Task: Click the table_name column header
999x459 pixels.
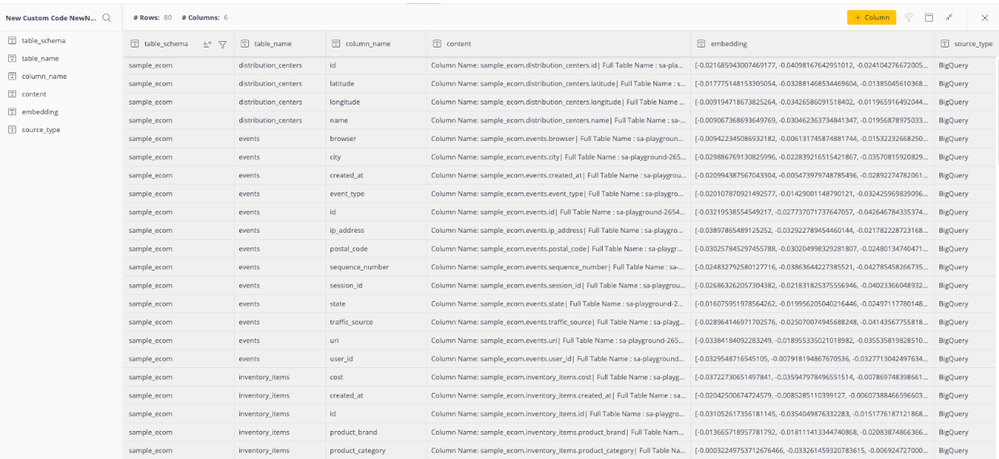Action: (272, 44)
